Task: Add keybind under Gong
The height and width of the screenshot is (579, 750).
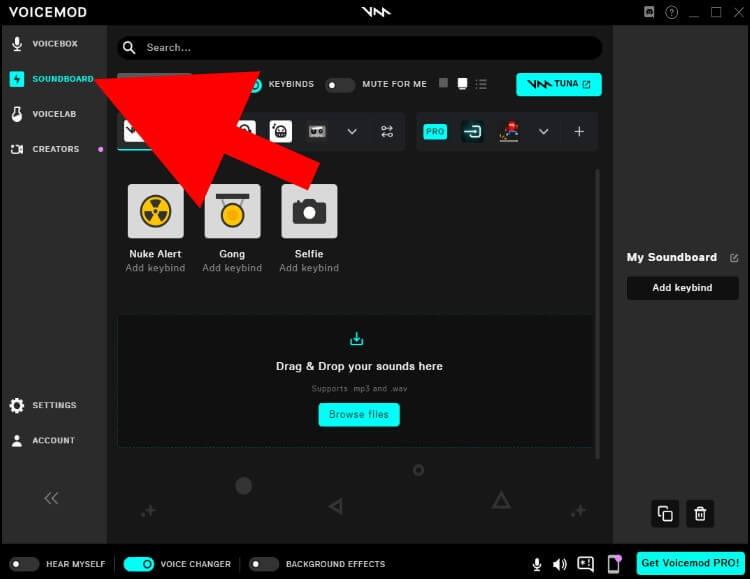Action: point(232,268)
